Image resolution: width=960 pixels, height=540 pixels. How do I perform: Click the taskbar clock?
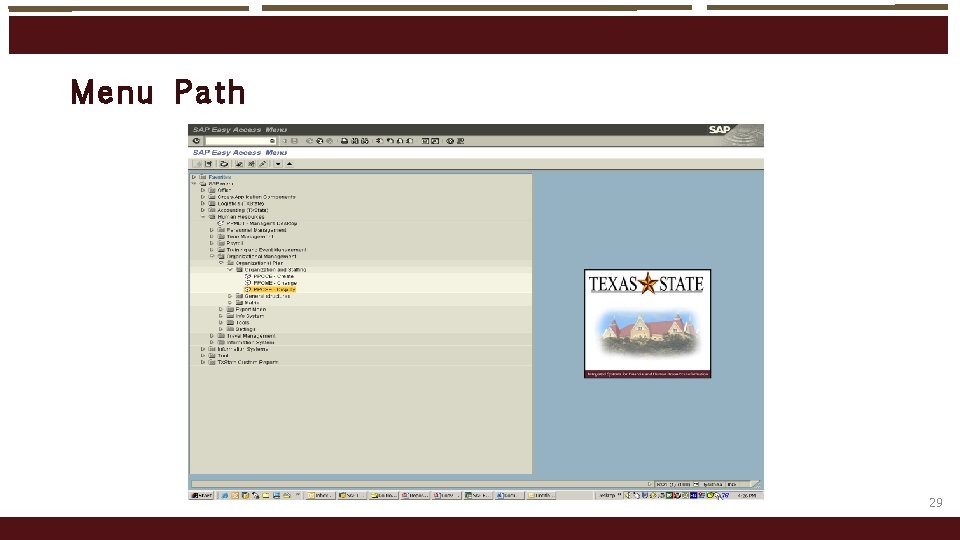[x=746, y=495]
